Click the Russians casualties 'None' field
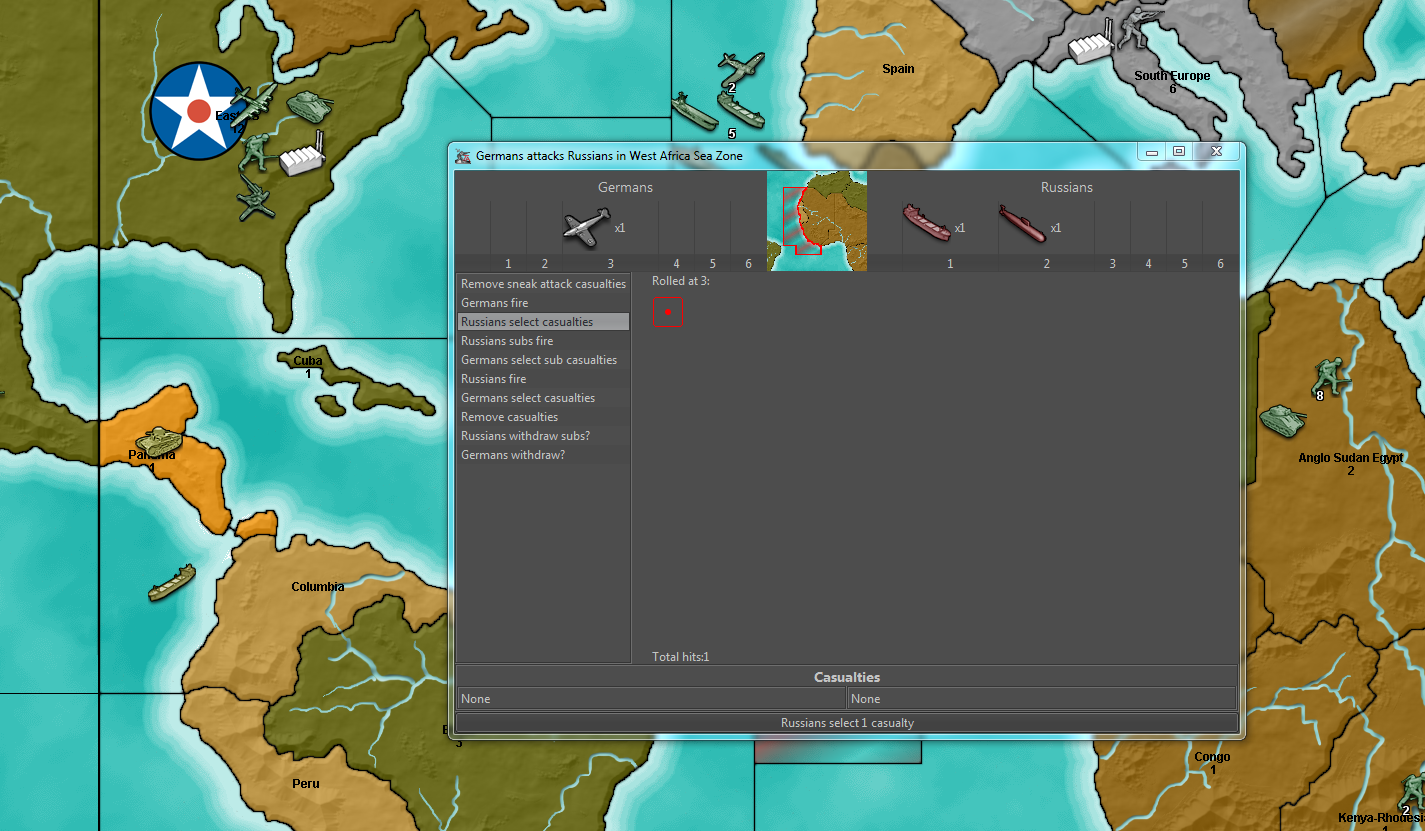This screenshot has width=1425, height=831. [x=1042, y=699]
